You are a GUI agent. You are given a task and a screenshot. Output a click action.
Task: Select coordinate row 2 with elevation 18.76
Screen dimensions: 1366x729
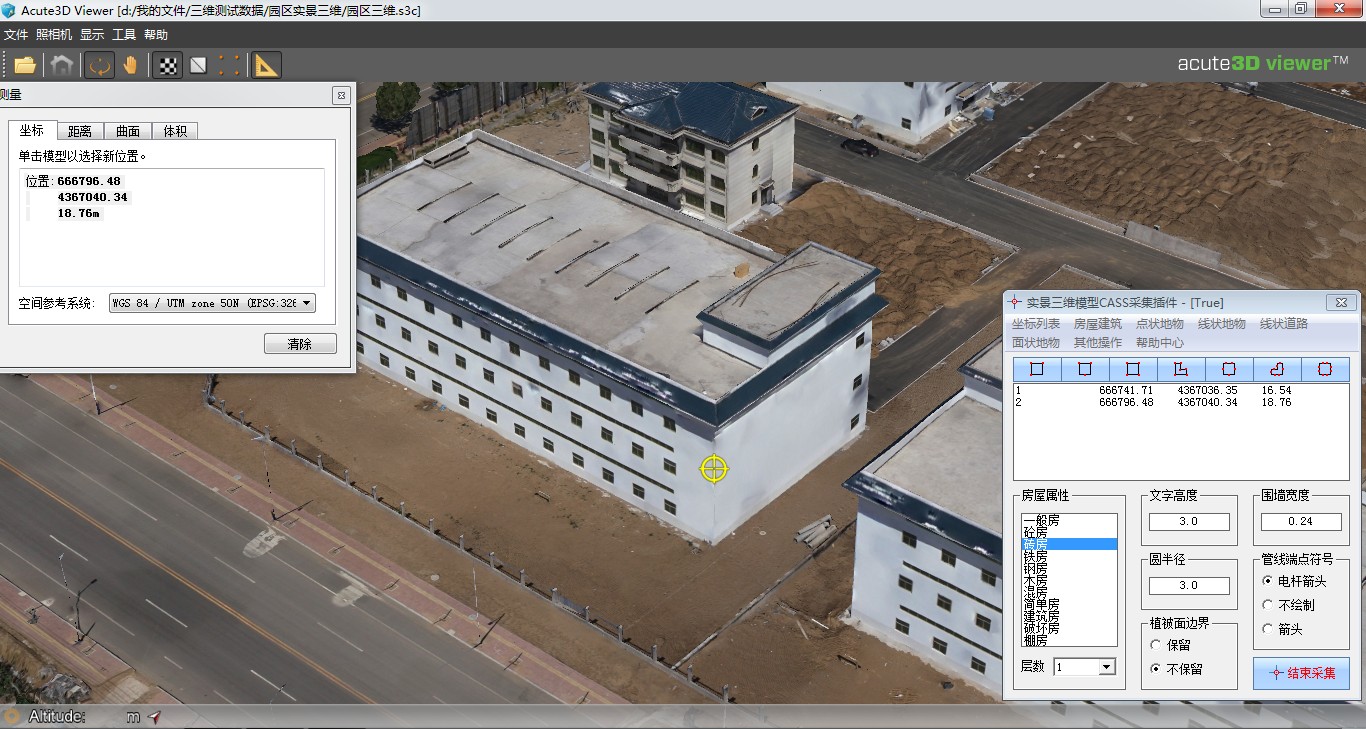click(1181, 402)
